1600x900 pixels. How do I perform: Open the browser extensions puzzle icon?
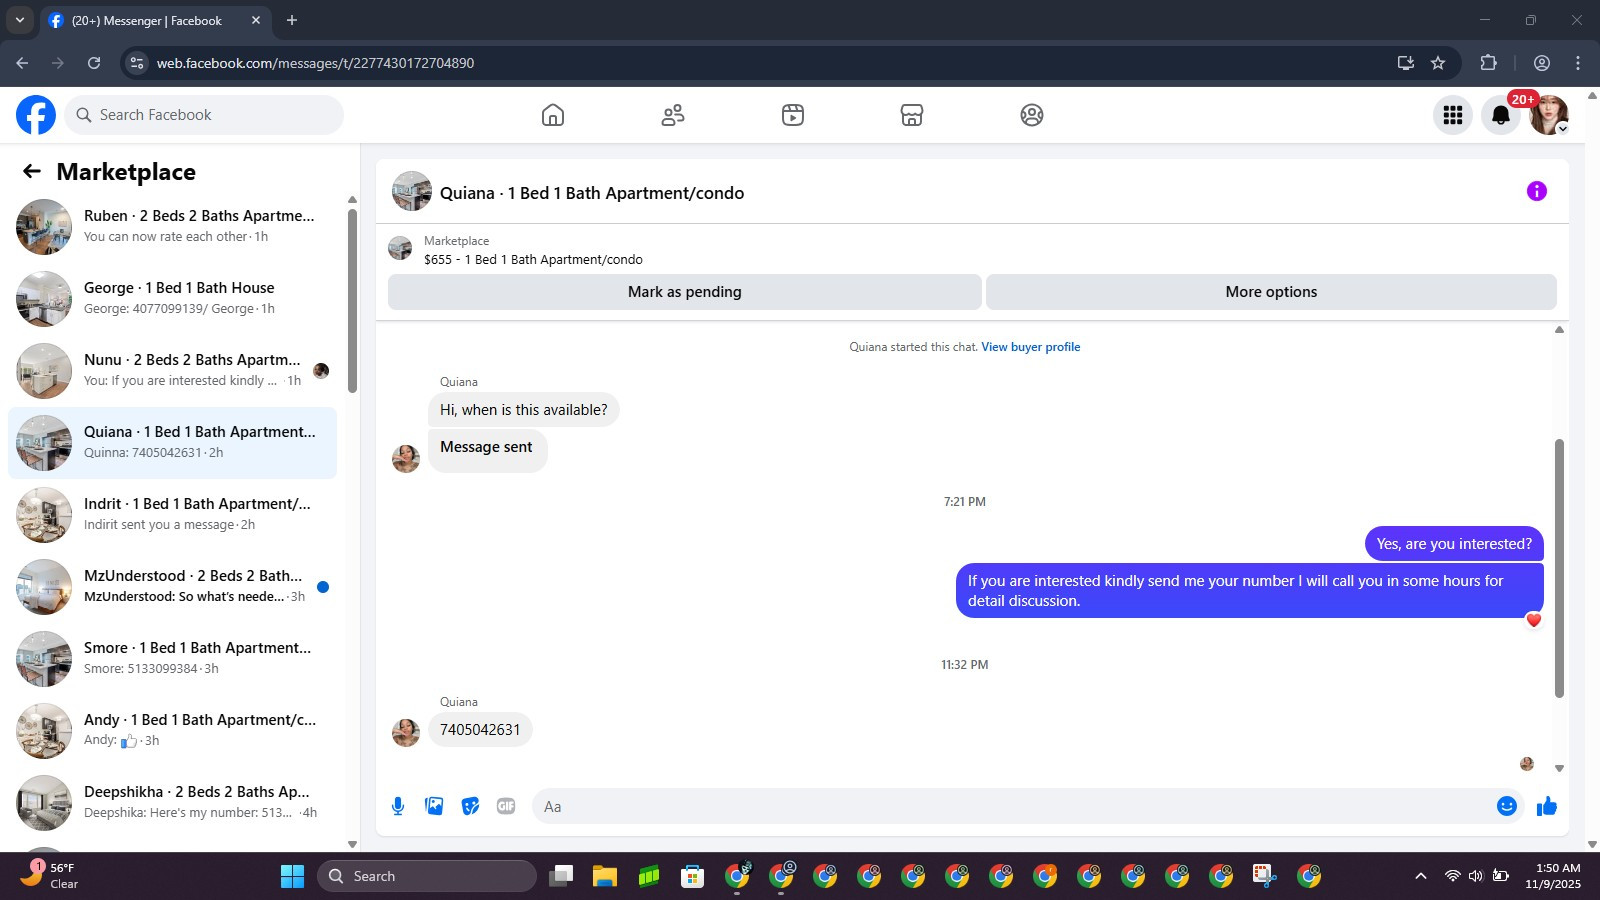click(x=1488, y=63)
